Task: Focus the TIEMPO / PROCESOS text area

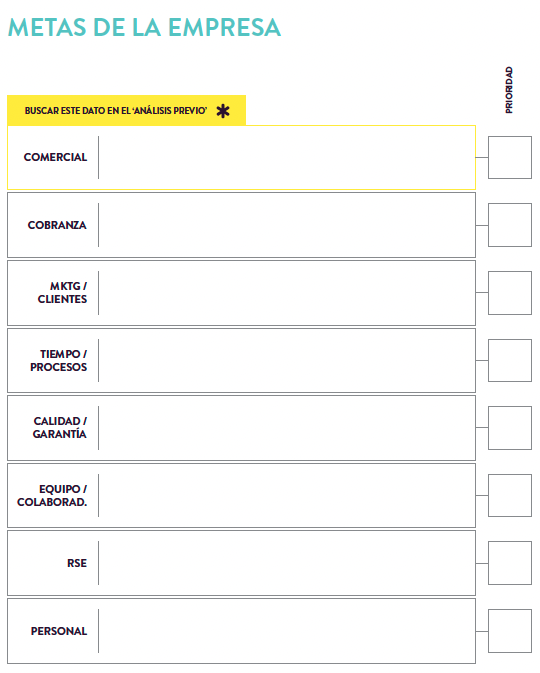Action: coord(287,361)
